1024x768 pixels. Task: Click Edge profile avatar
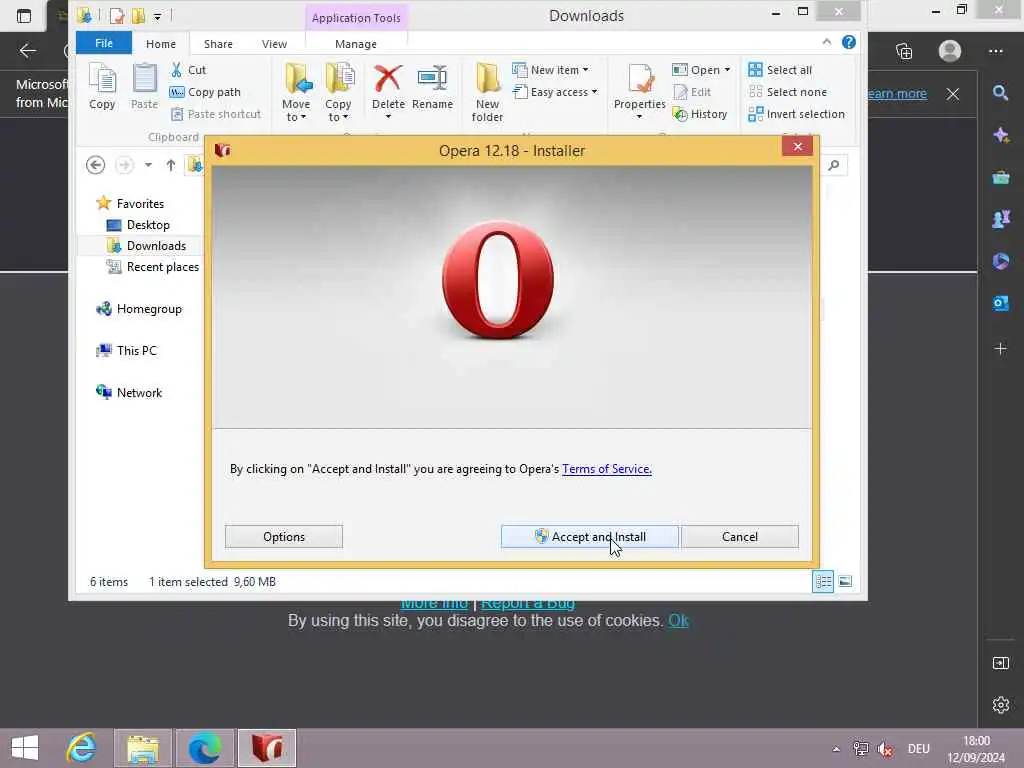[950, 51]
